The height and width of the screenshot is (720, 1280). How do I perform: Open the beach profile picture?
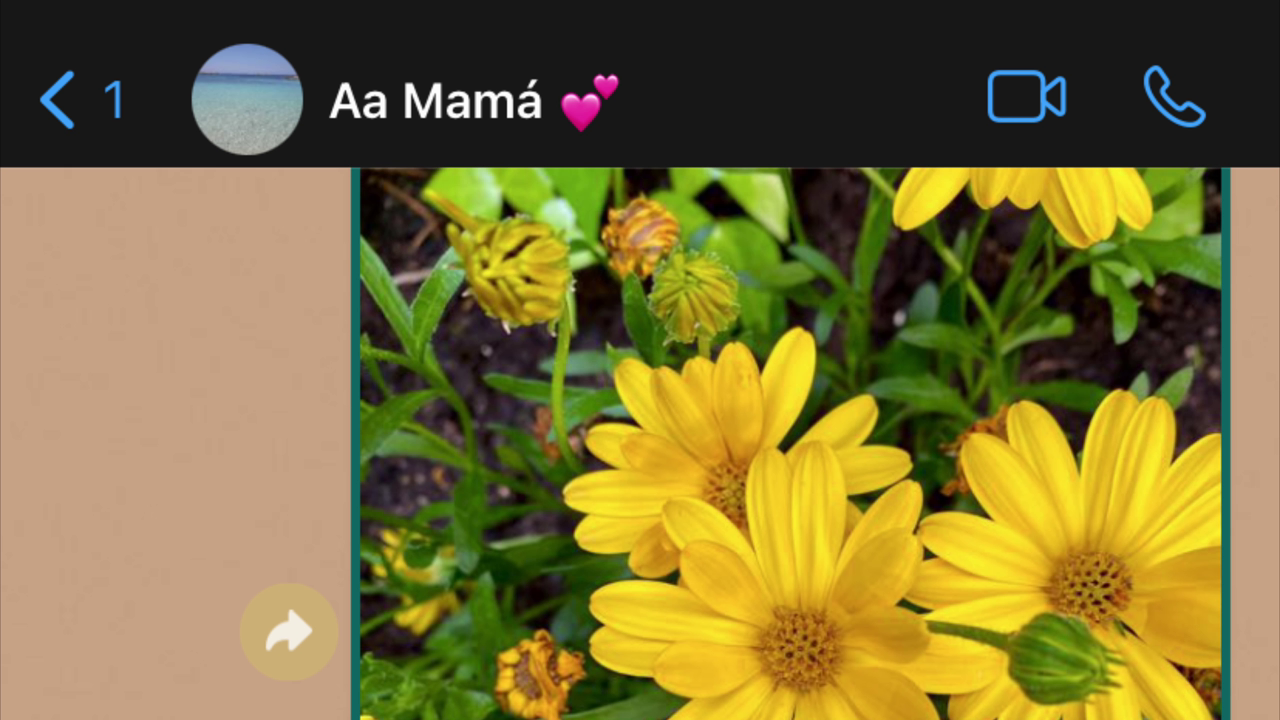coord(247,99)
